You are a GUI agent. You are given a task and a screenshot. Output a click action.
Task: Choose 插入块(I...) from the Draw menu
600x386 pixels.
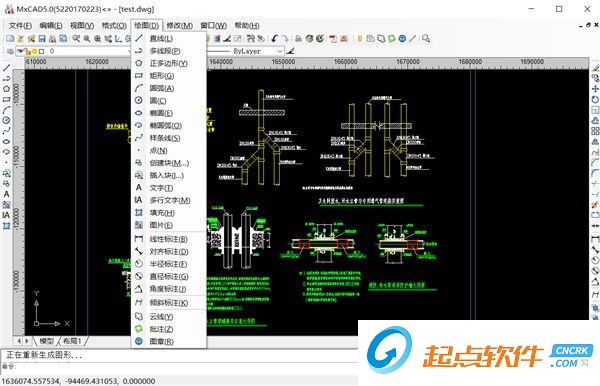169,176
